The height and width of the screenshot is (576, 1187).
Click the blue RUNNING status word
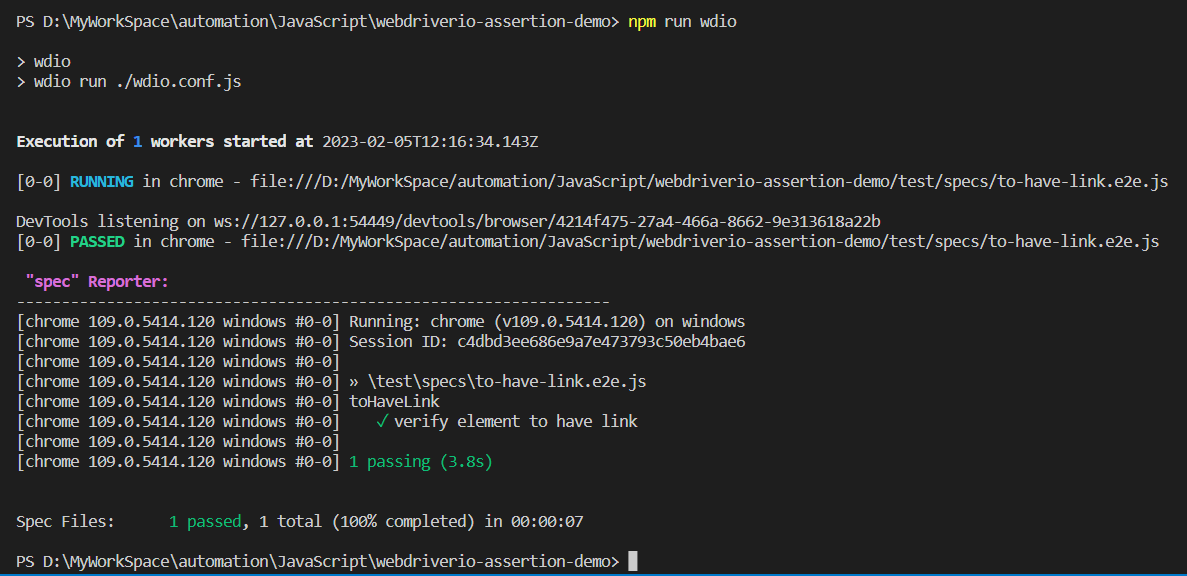(101, 182)
